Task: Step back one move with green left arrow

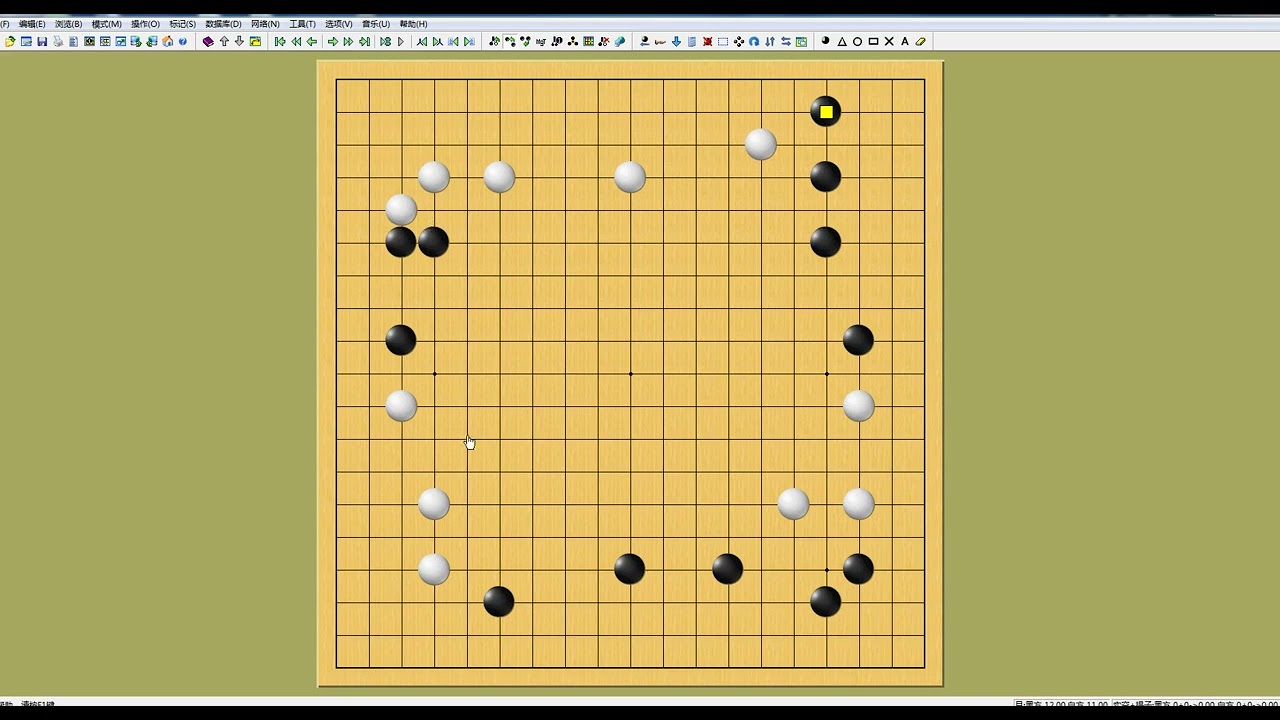Action: (x=311, y=42)
